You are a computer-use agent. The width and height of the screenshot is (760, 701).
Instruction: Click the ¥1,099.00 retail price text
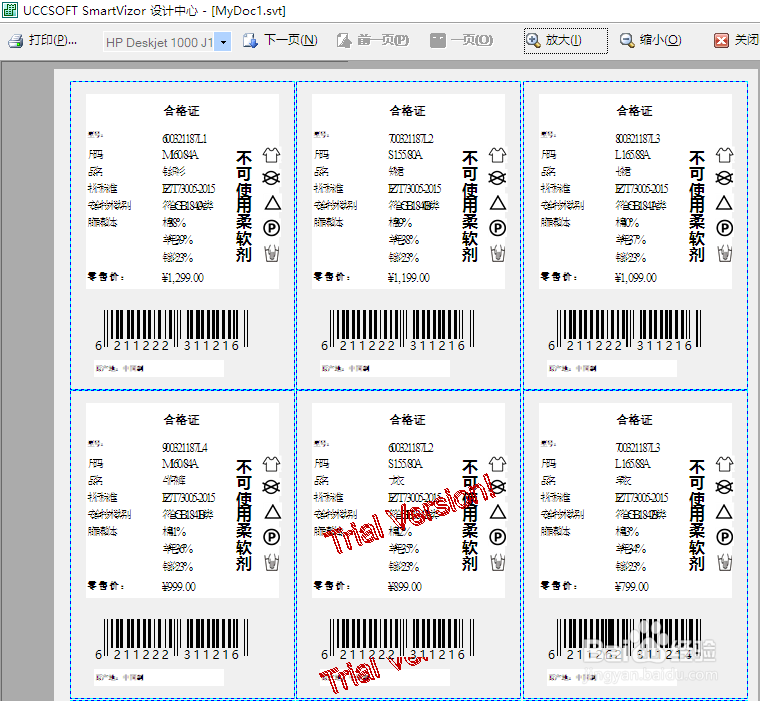[635, 278]
